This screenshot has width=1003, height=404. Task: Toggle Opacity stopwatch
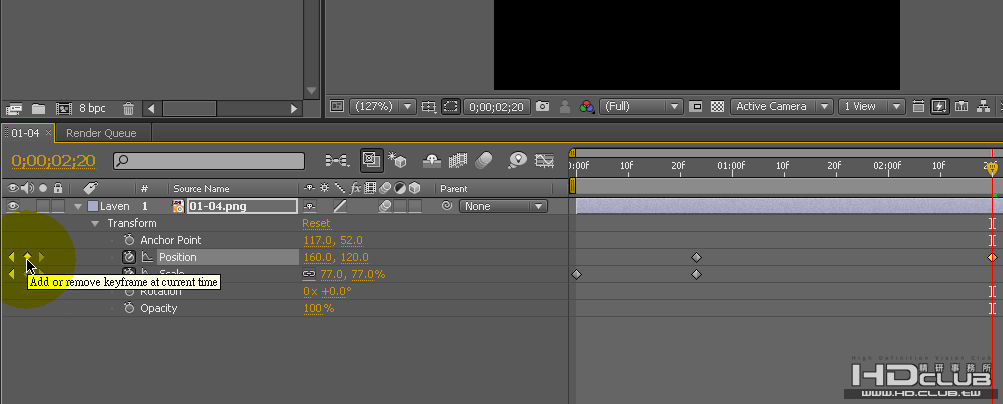coord(129,308)
